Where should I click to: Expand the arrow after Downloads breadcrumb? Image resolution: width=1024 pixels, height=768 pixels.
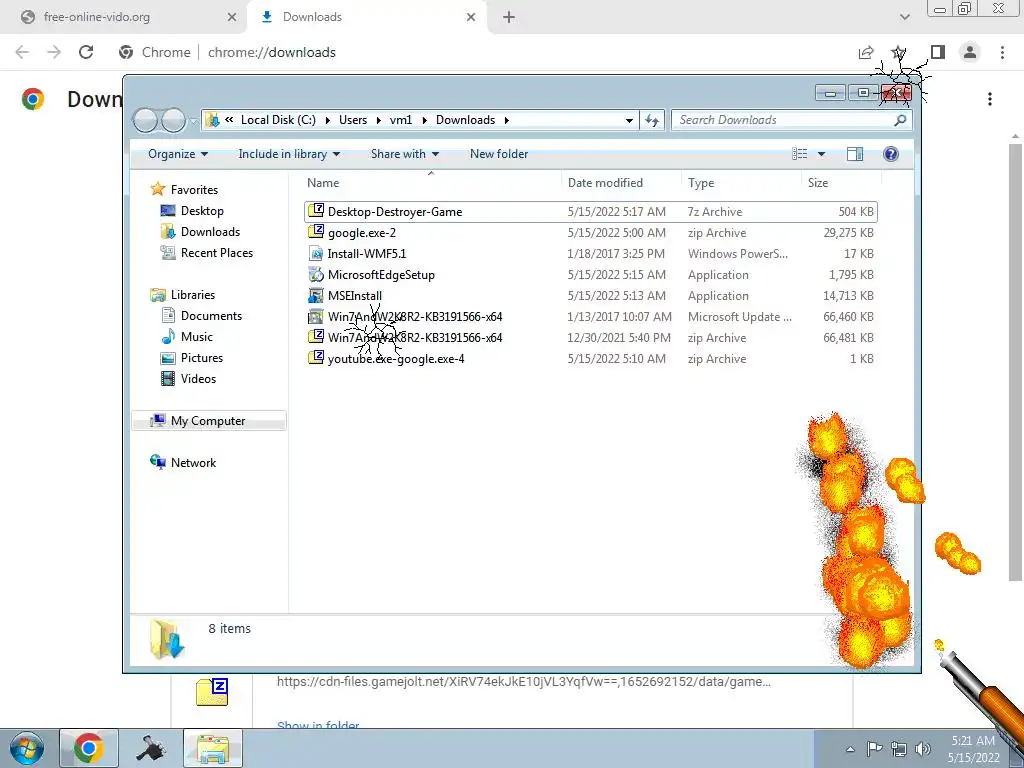pyautogui.click(x=506, y=120)
